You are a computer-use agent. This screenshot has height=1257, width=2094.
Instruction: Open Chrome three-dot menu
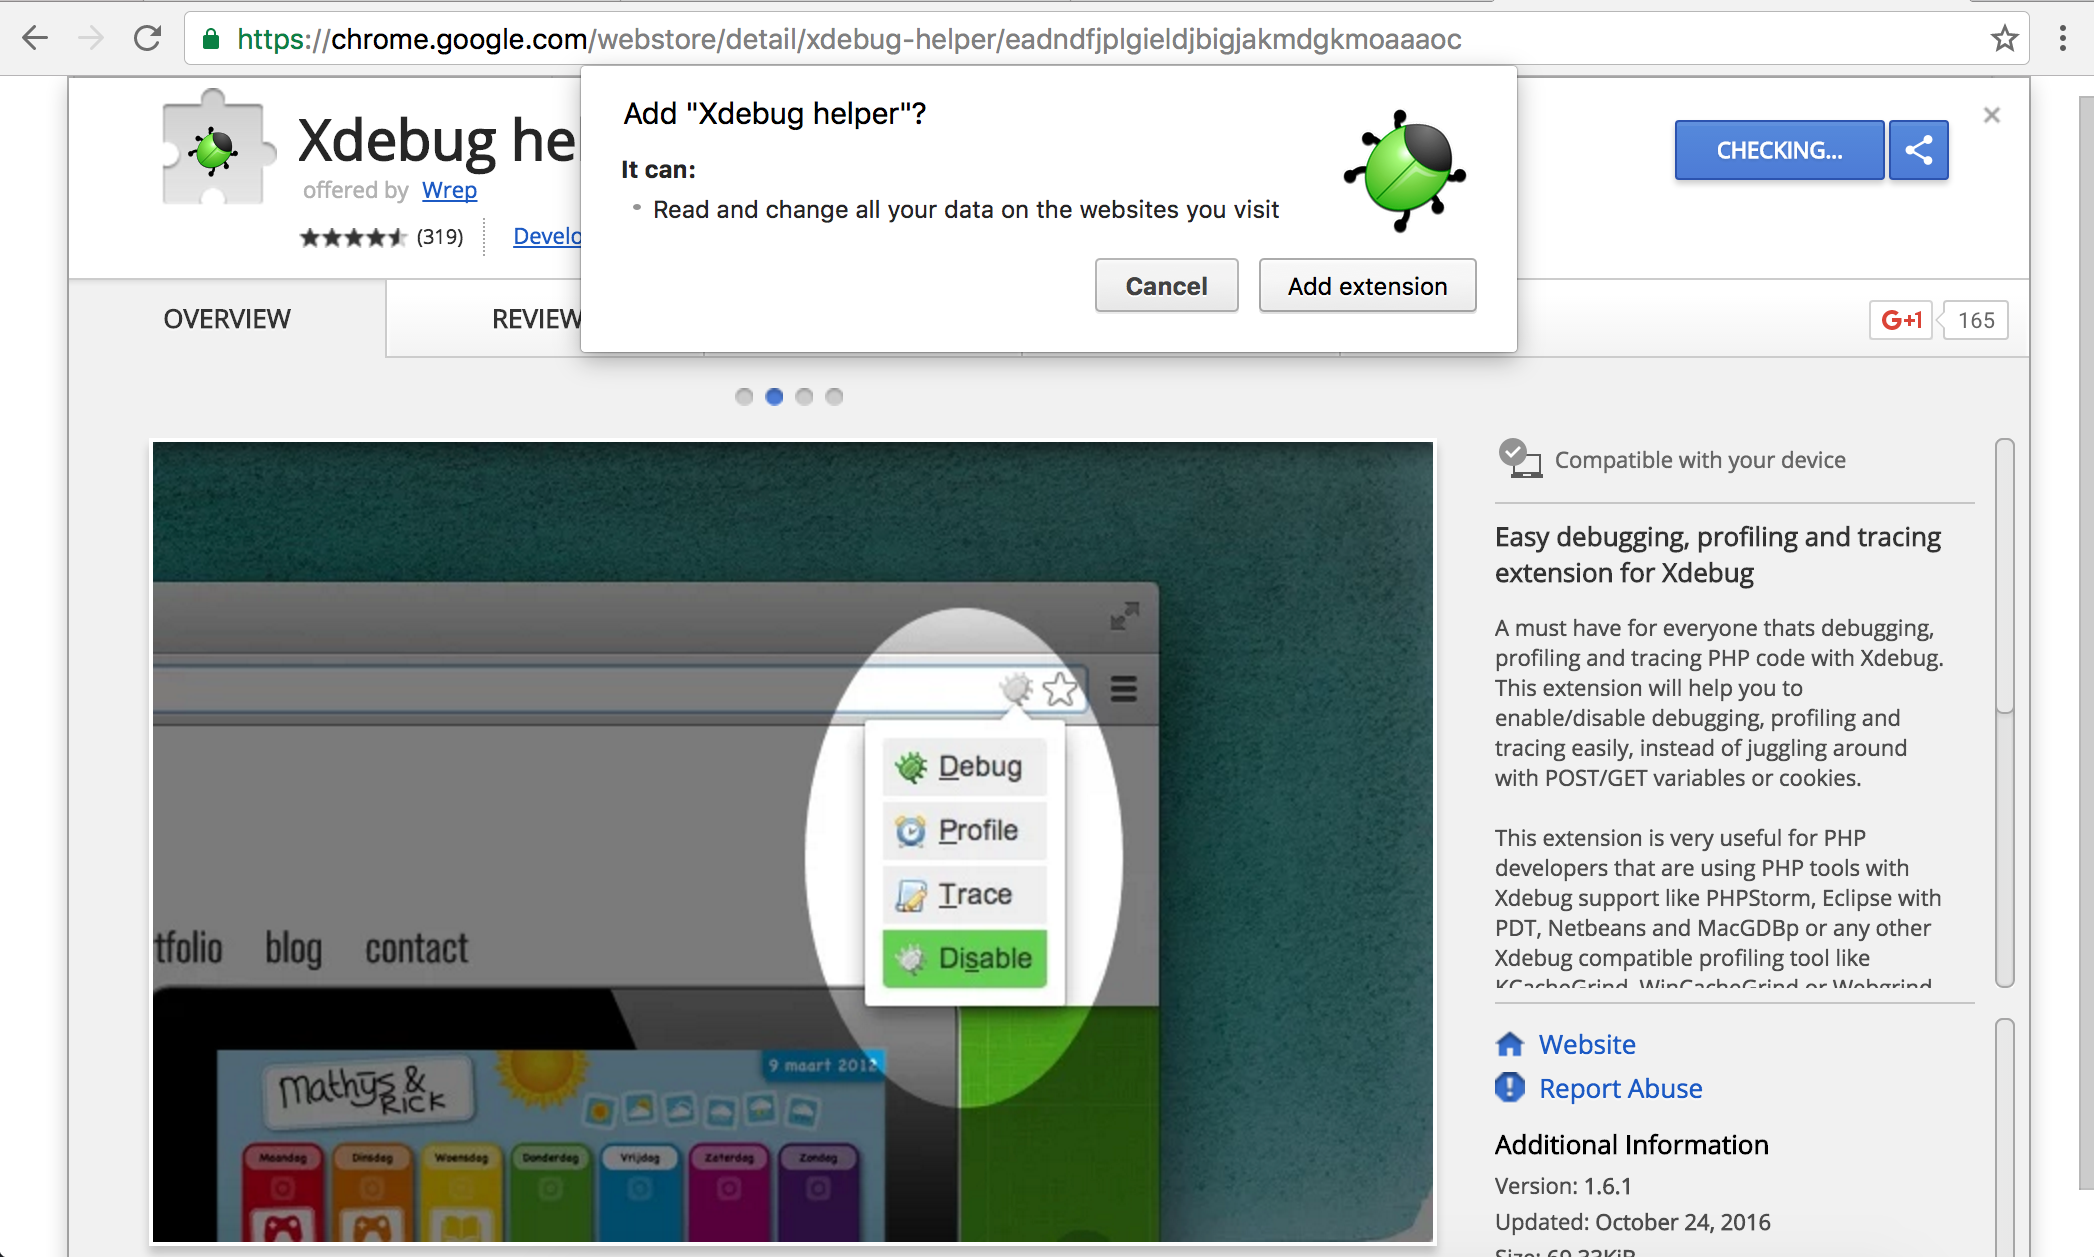[x=2062, y=39]
